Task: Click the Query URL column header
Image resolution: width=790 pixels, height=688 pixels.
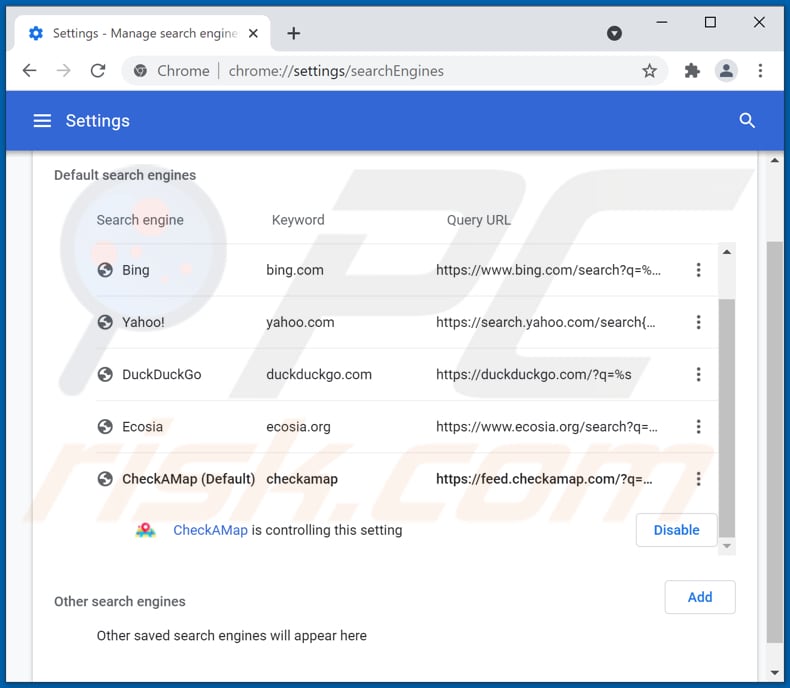Action: [478, 220]
